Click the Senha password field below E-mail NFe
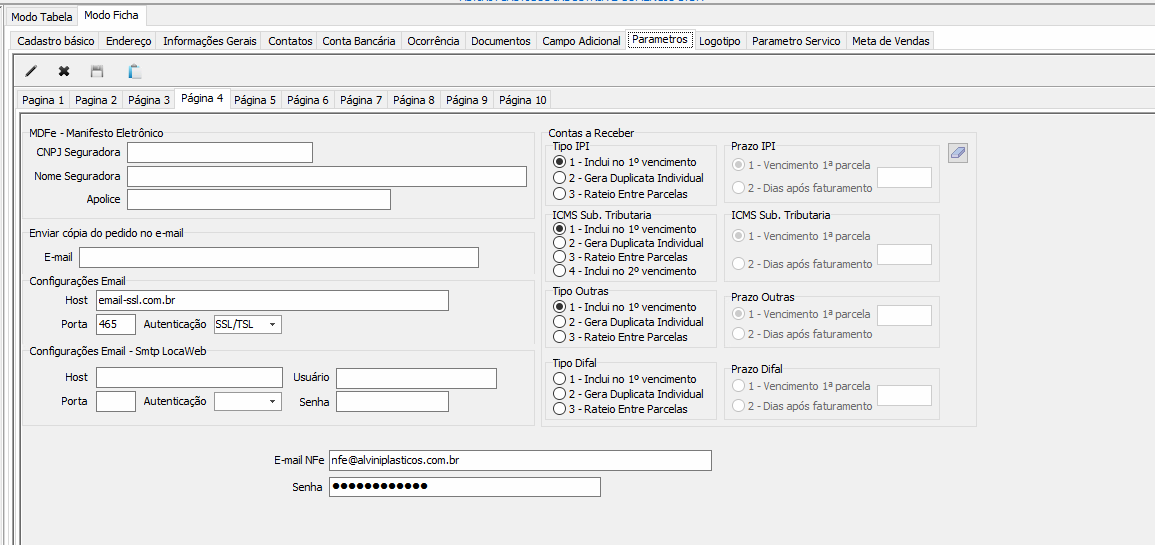The image size is (1155, 545). 465,487
